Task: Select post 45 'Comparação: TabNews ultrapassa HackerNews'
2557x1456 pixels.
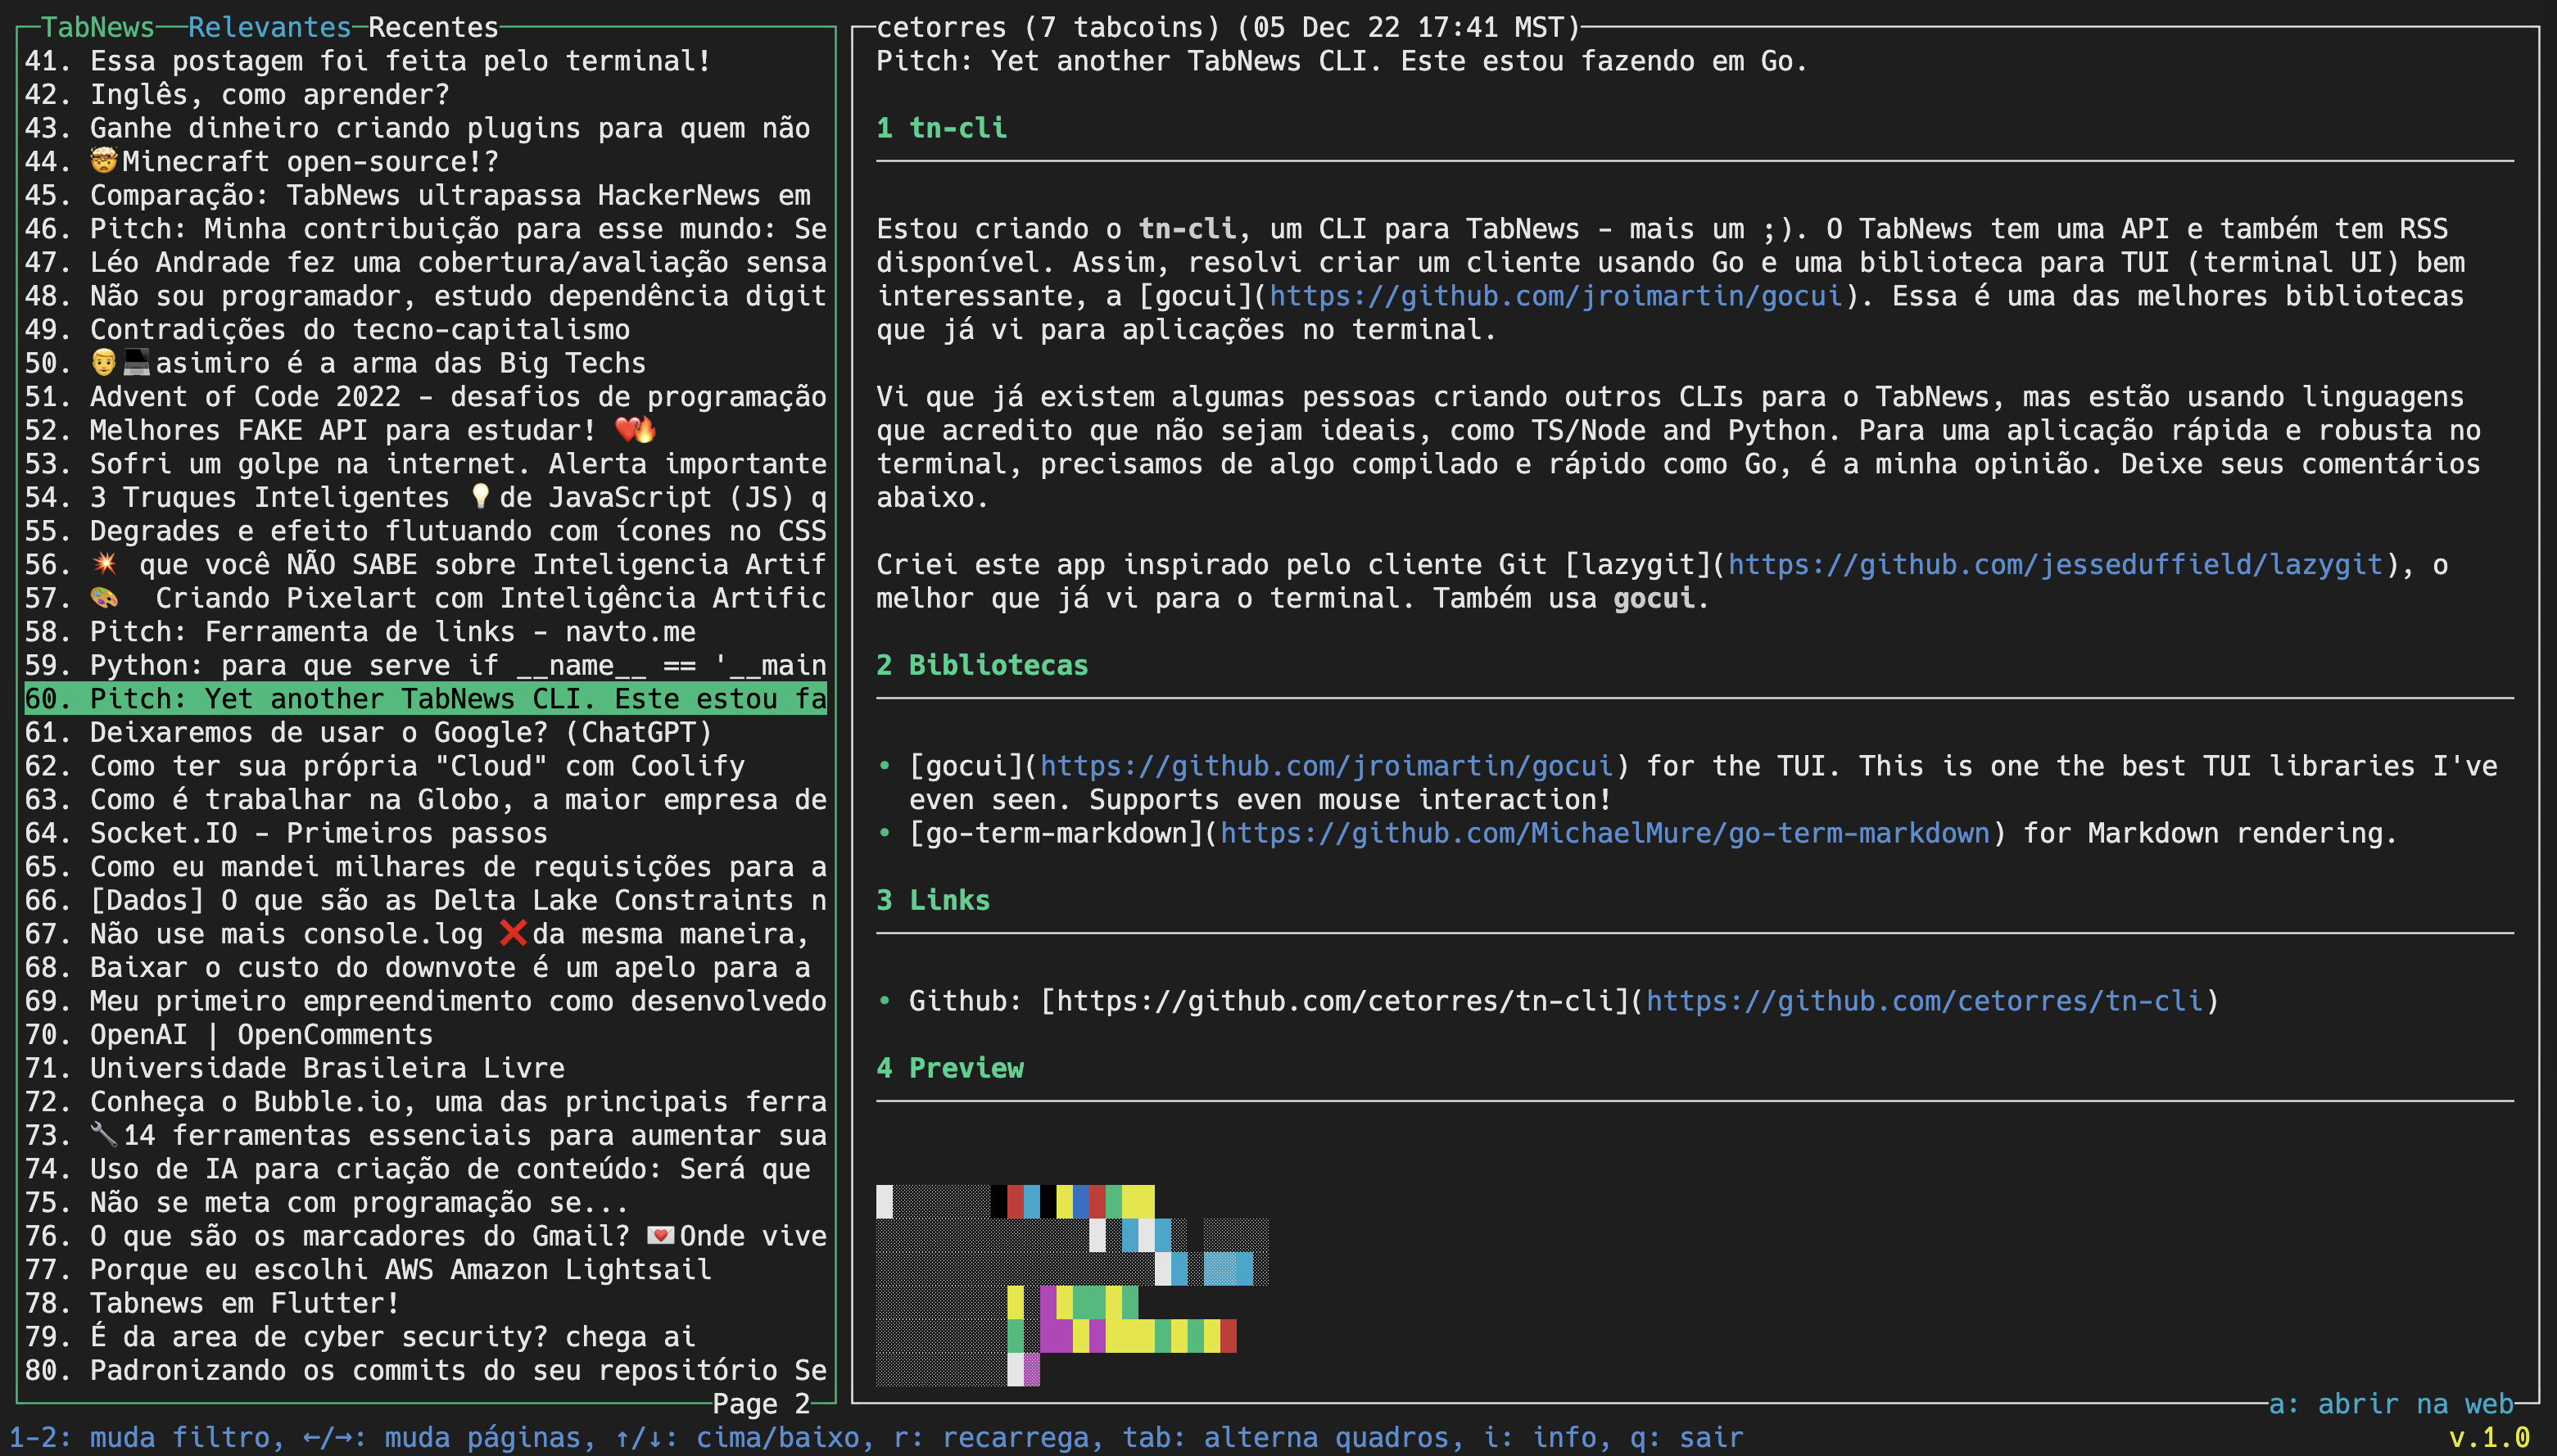Action: click(x=425, y=195)
